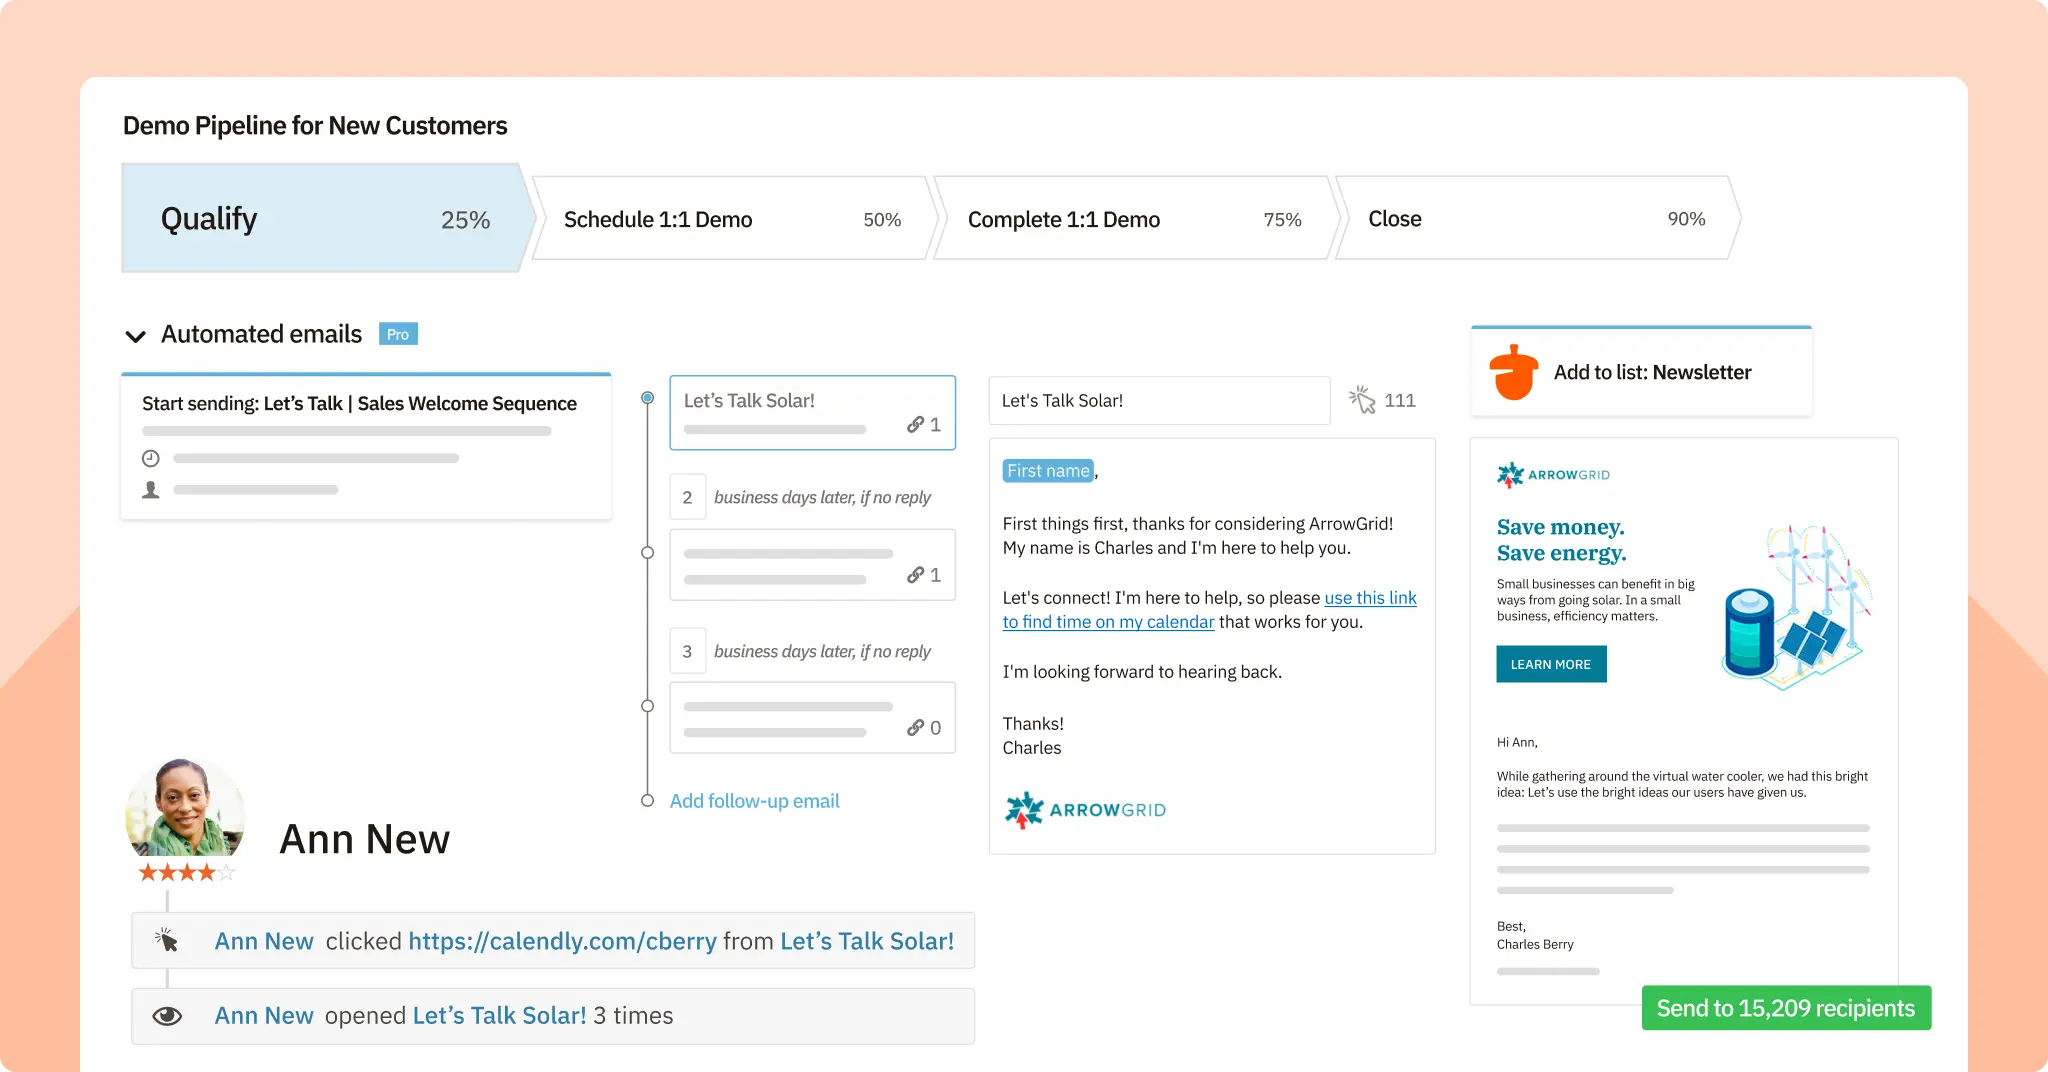Collapse the Automated emails section

pyautogui.click(x=136, y=335)
